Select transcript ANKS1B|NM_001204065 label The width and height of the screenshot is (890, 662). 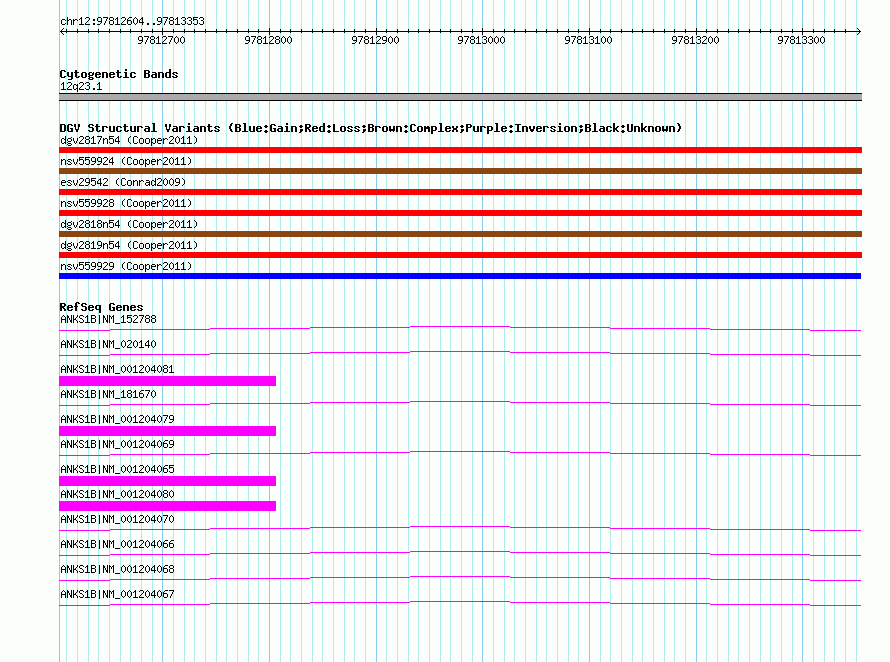pos(117,469)
